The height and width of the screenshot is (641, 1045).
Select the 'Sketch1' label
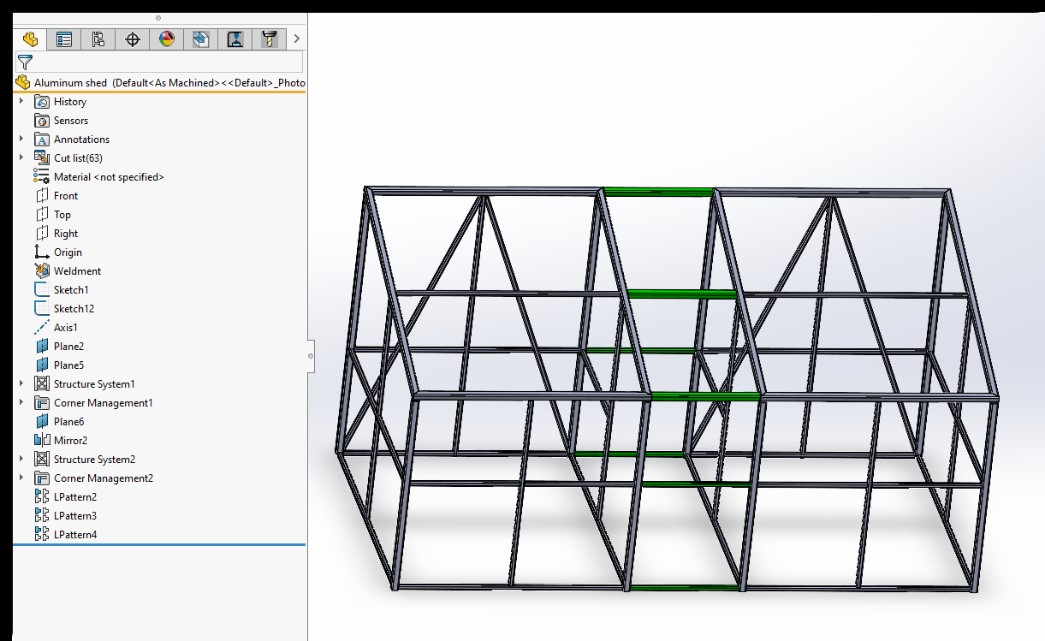[71, 290]
